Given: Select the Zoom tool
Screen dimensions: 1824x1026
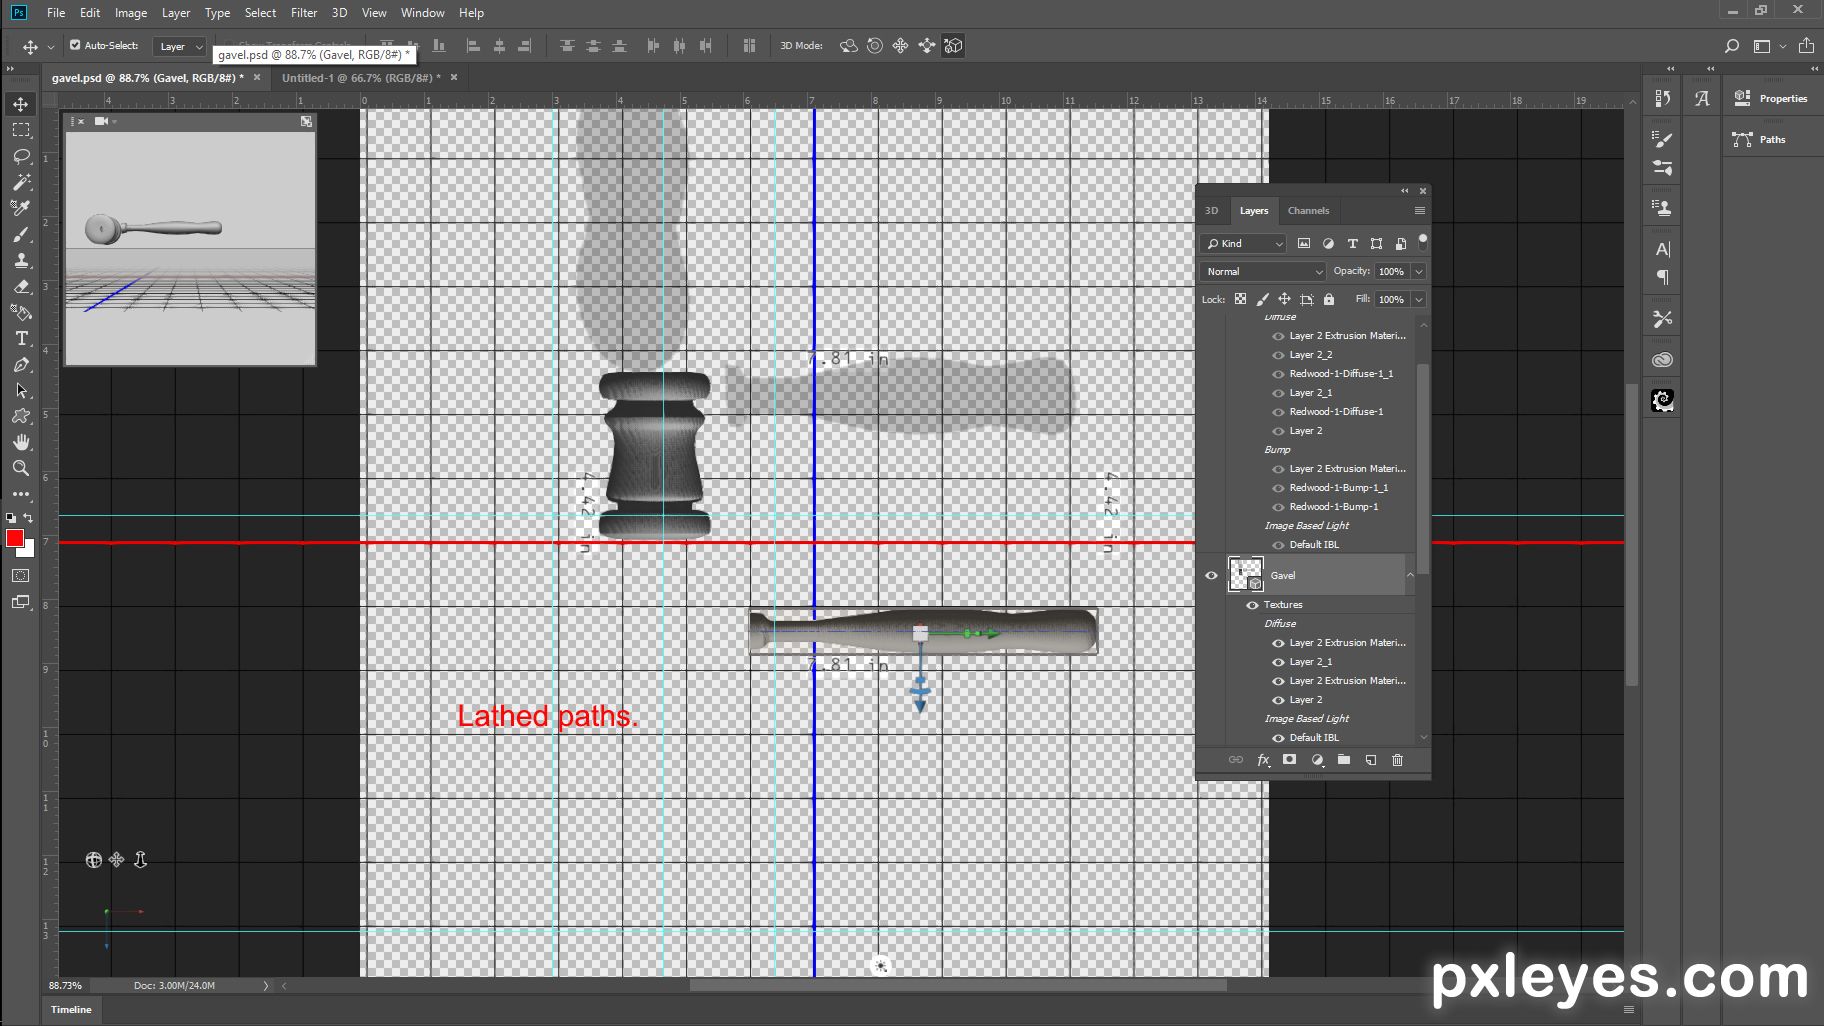Looking at the screenshot, I should tap(21, 468).
